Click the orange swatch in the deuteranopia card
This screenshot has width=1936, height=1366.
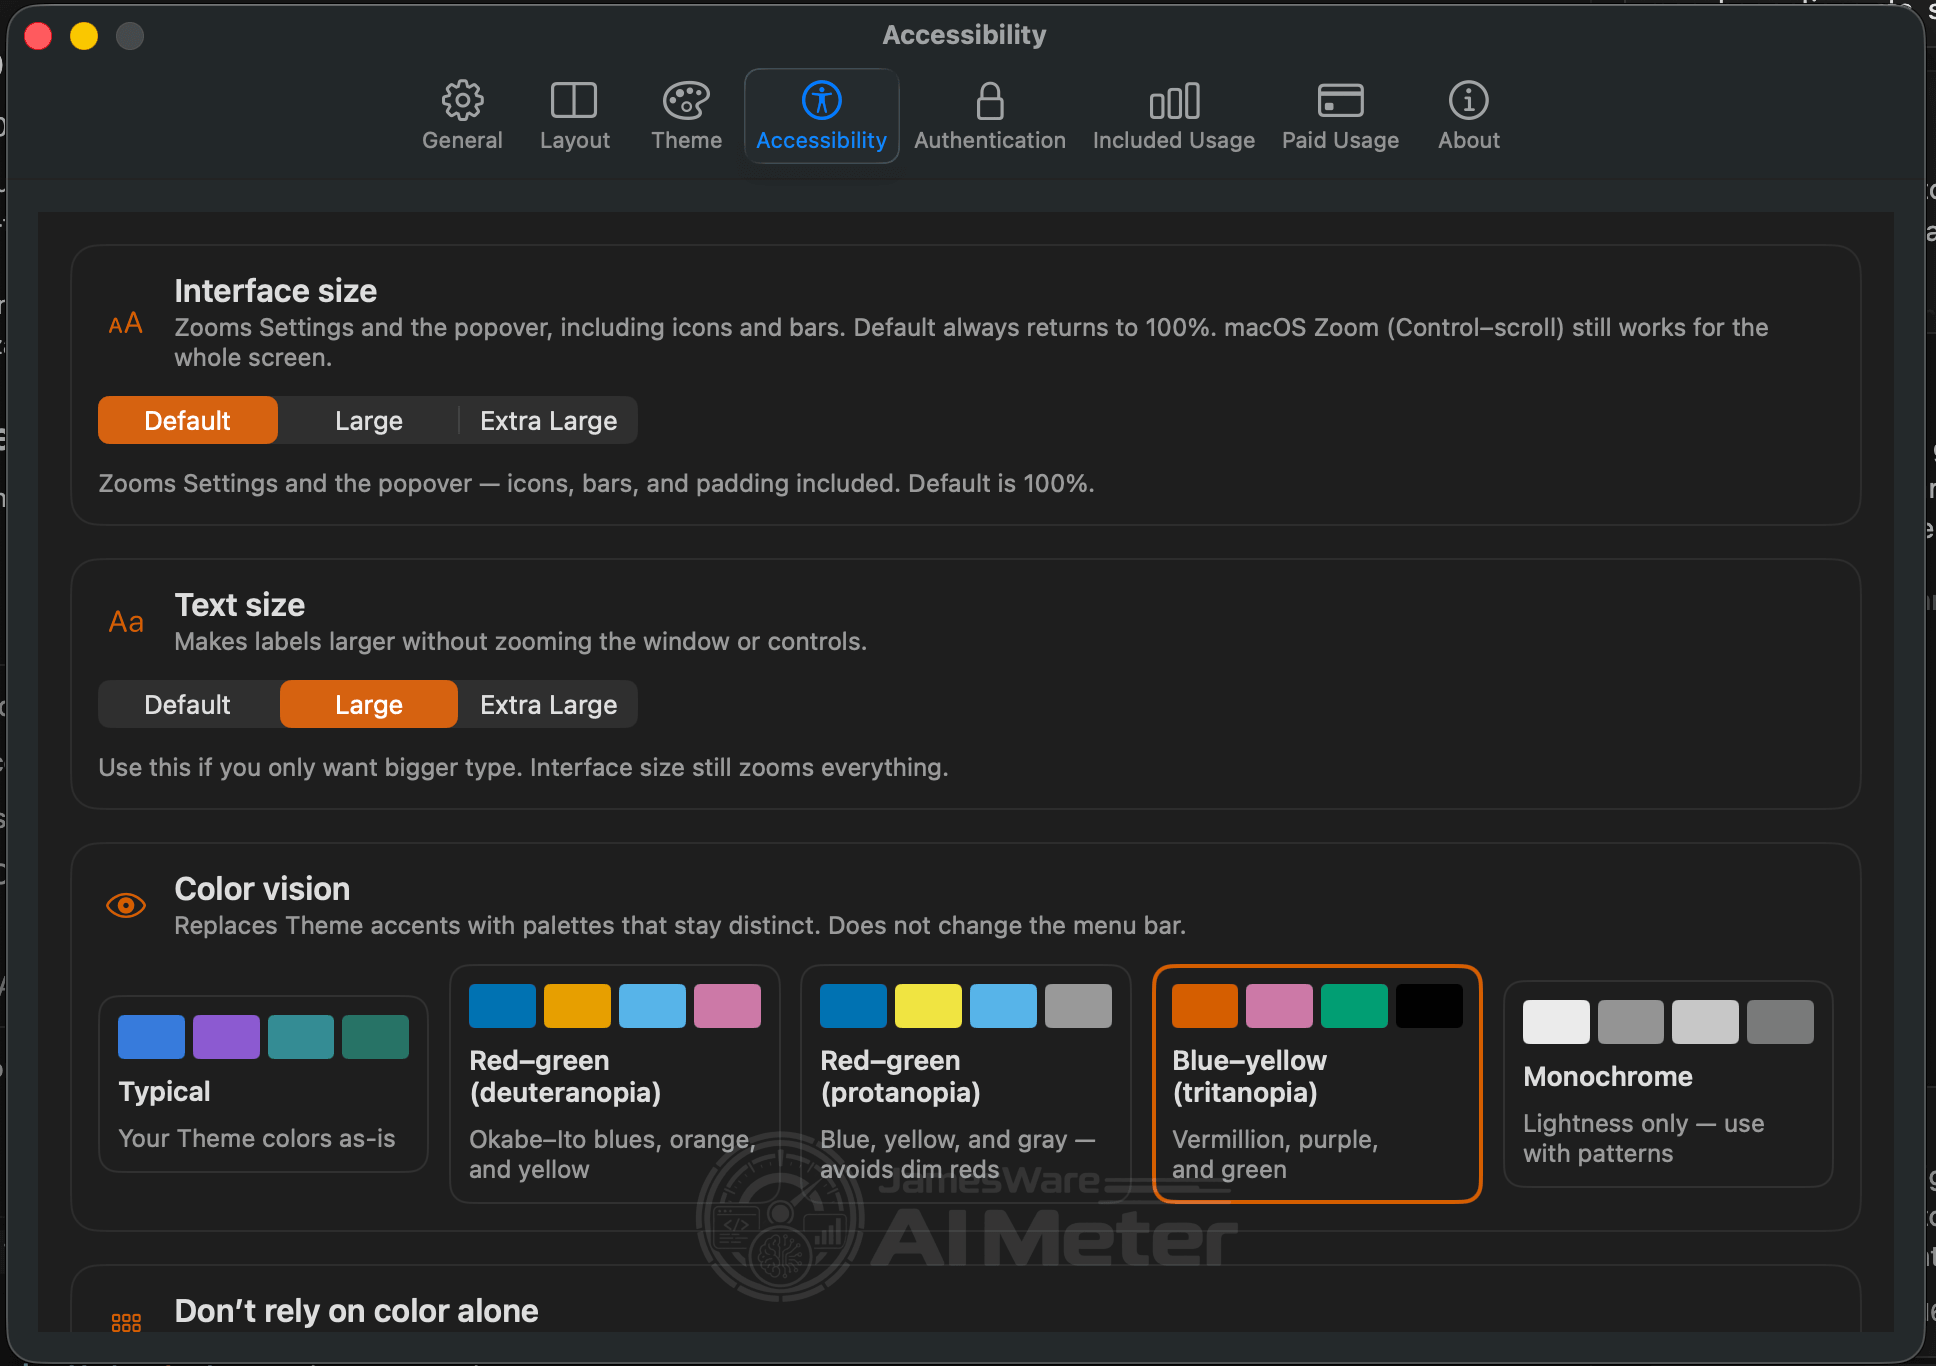tap(577, 1006)
